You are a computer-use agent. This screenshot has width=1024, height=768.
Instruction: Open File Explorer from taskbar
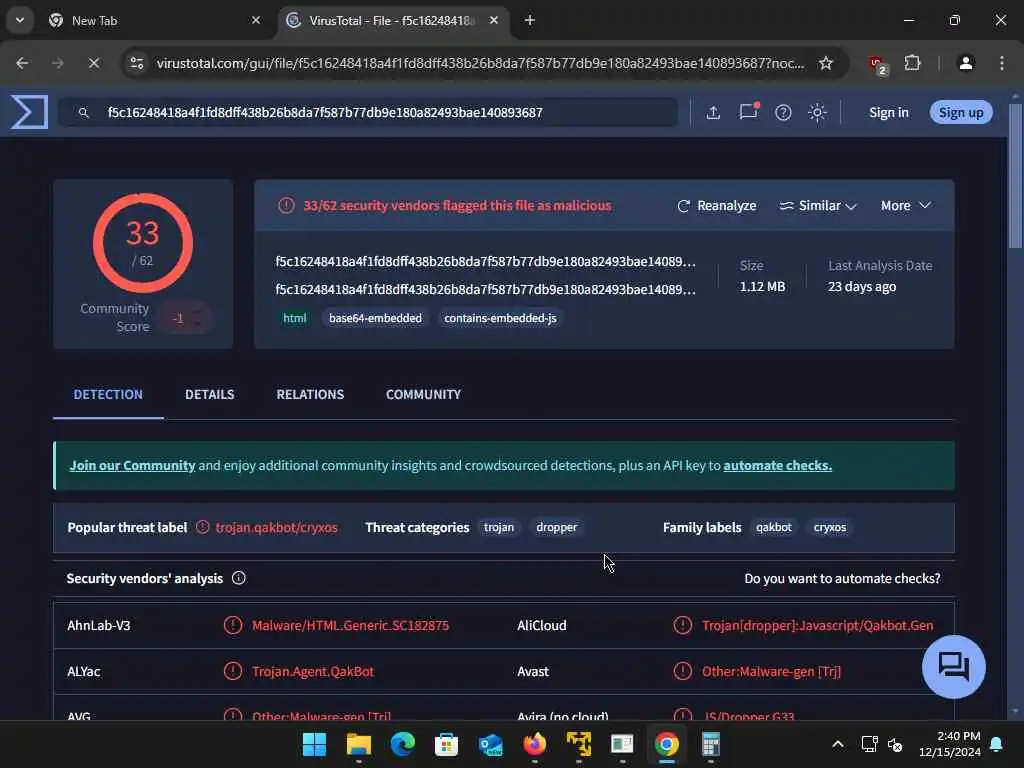359,744
